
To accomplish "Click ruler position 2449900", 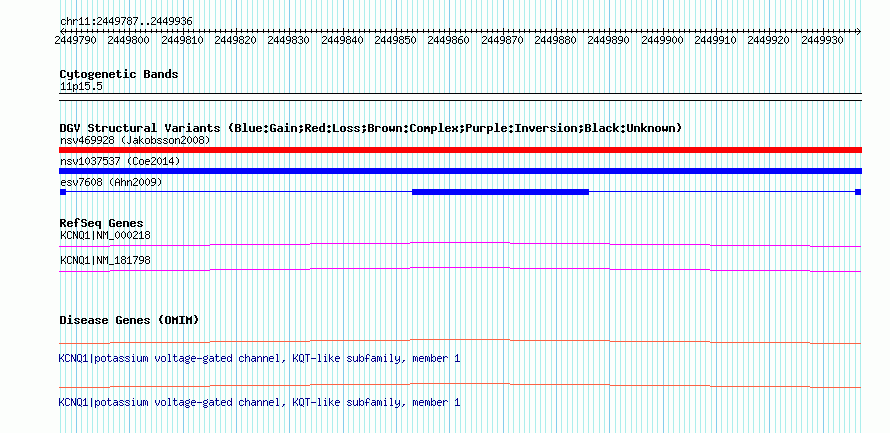I will point(662,40).
